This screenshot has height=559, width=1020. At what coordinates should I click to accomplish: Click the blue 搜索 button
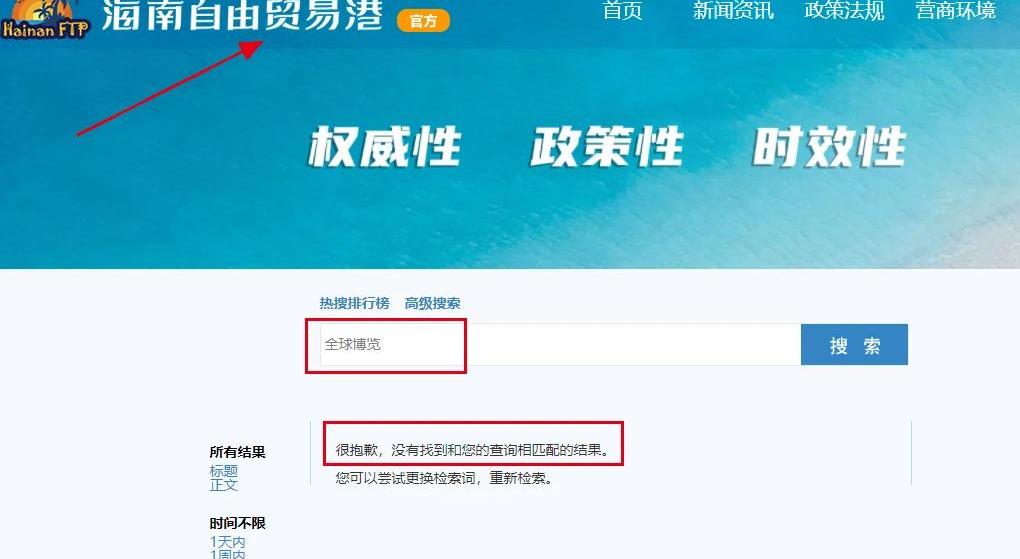tap(854, 345)
